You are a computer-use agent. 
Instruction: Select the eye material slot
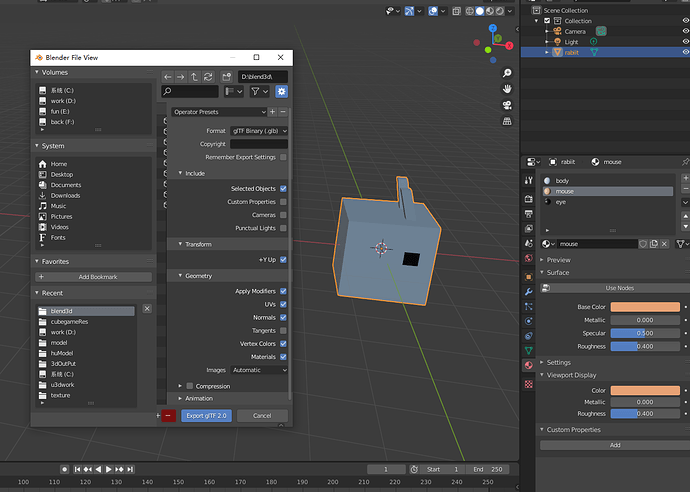pos(561,202)
